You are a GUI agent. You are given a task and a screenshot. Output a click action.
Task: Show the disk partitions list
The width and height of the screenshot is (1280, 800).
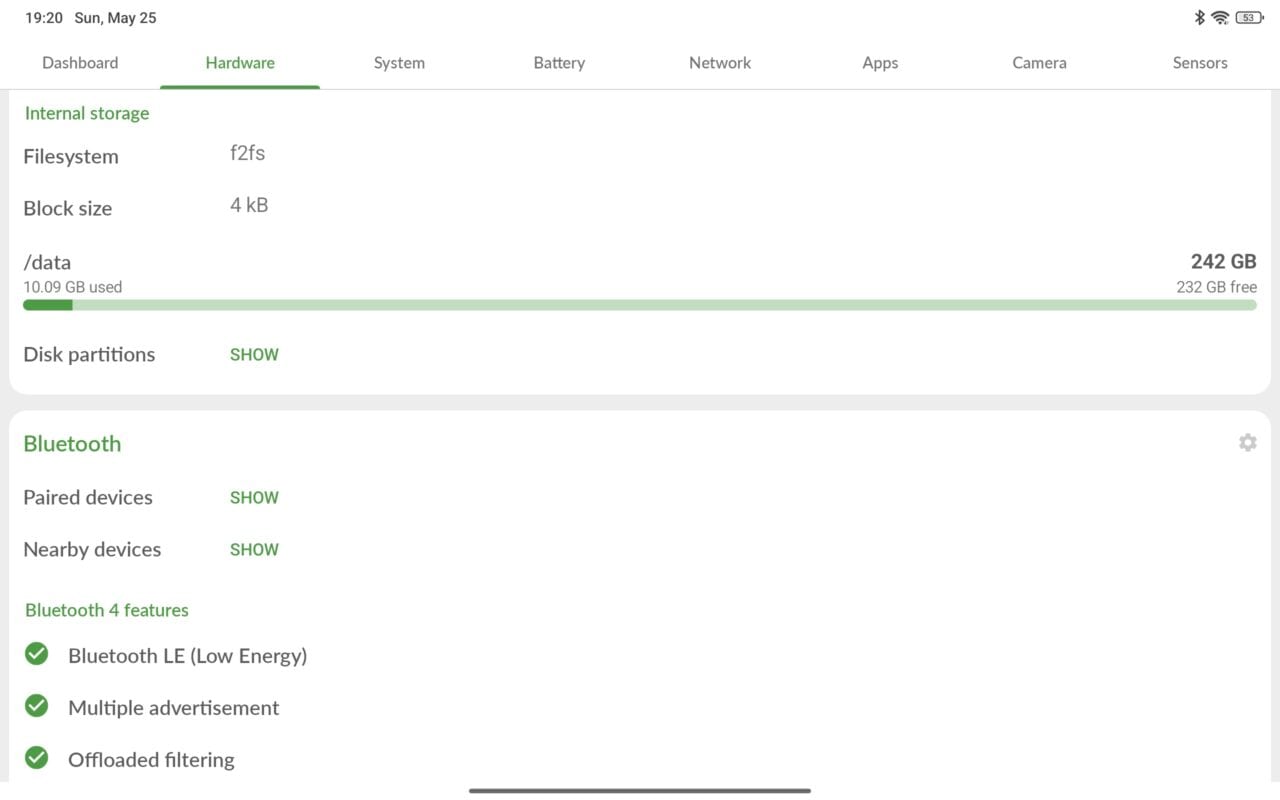[x=254, y=355]
